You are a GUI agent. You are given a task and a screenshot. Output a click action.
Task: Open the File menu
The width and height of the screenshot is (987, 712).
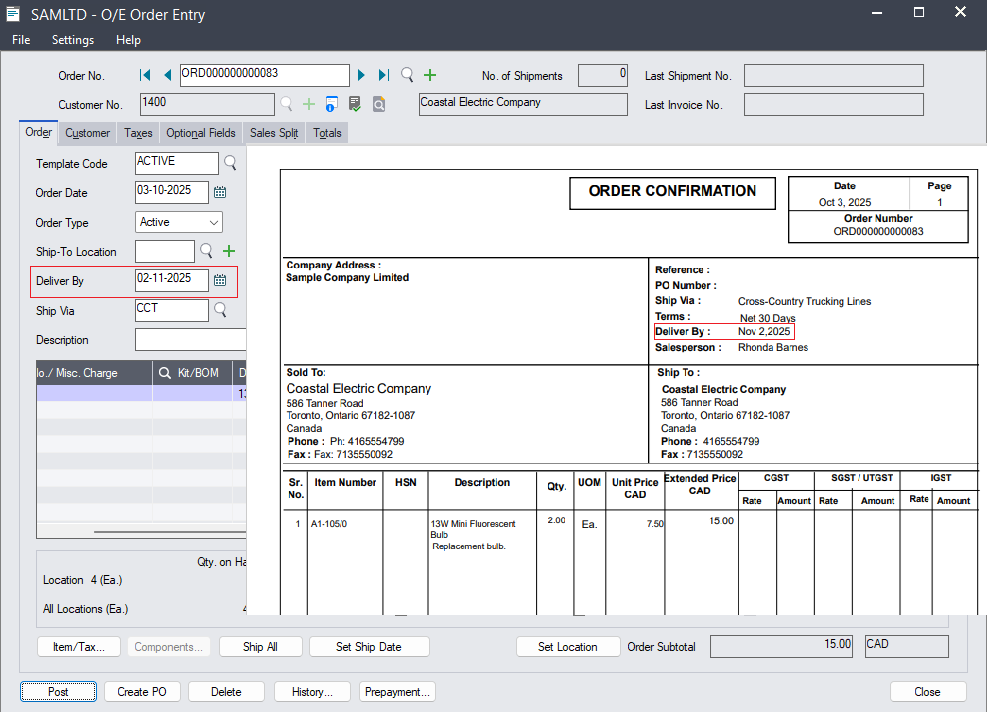click(21, 40)
